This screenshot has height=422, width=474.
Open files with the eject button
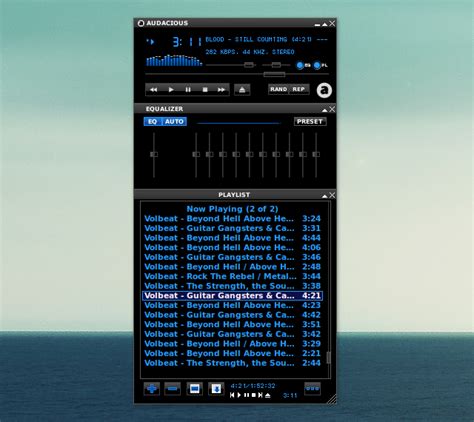(242, 90)
